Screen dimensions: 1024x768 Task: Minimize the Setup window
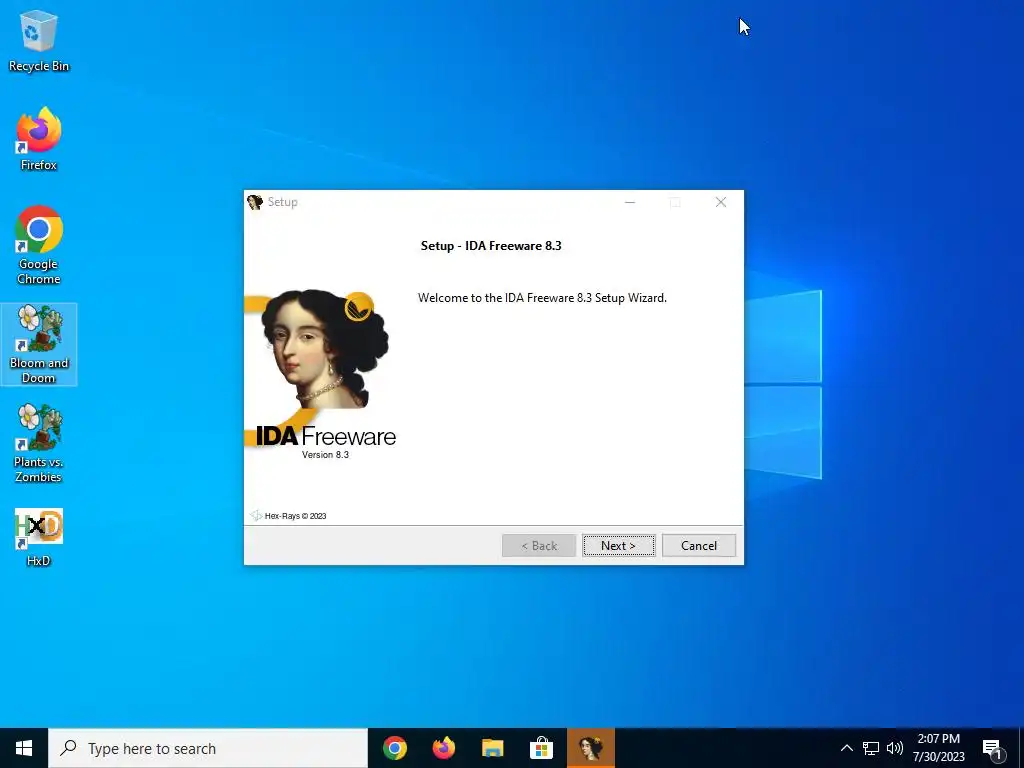630,202
